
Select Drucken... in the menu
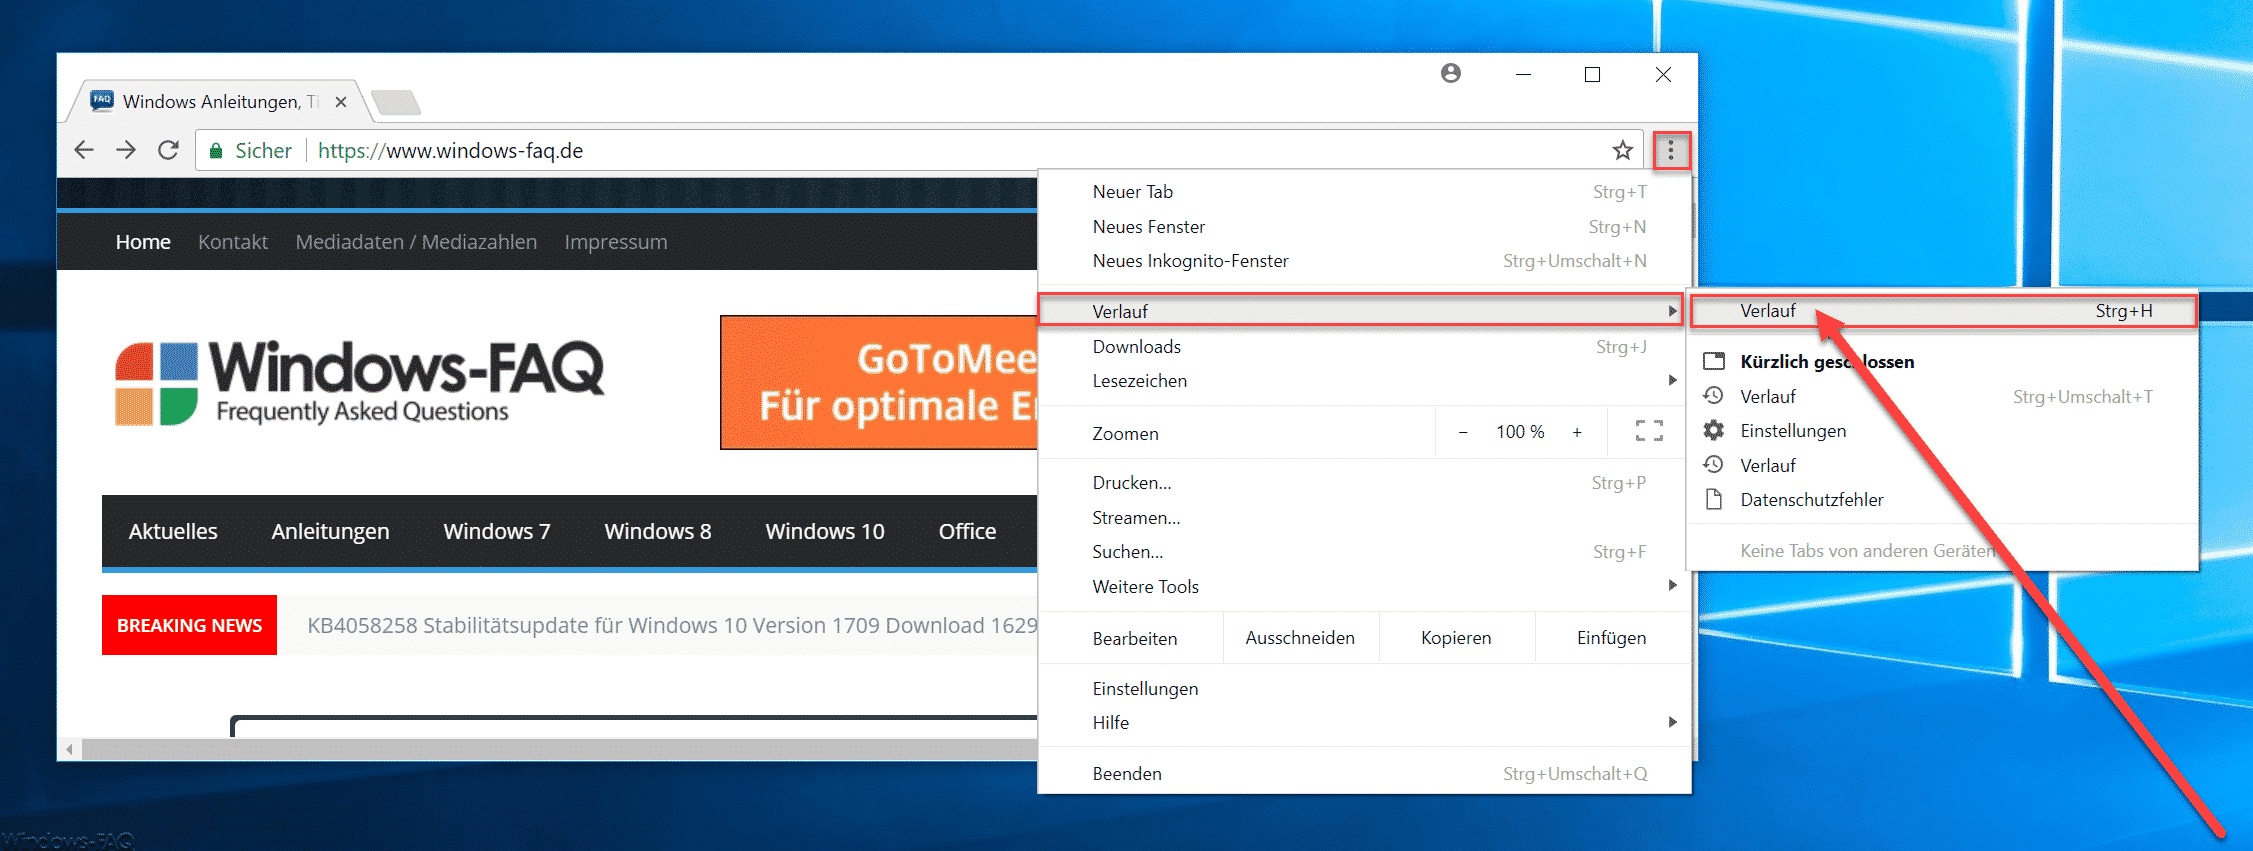point(1364,482)
